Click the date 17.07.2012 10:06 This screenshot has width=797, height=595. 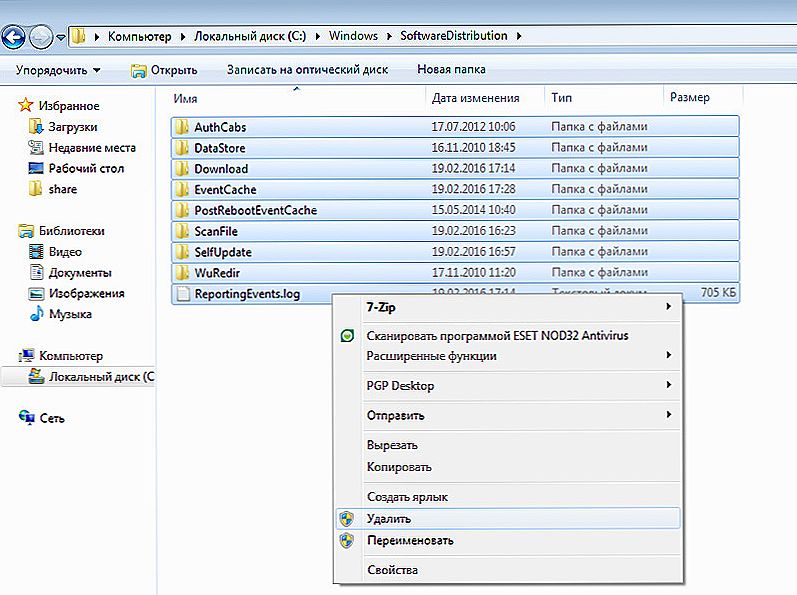click(473, 127)
